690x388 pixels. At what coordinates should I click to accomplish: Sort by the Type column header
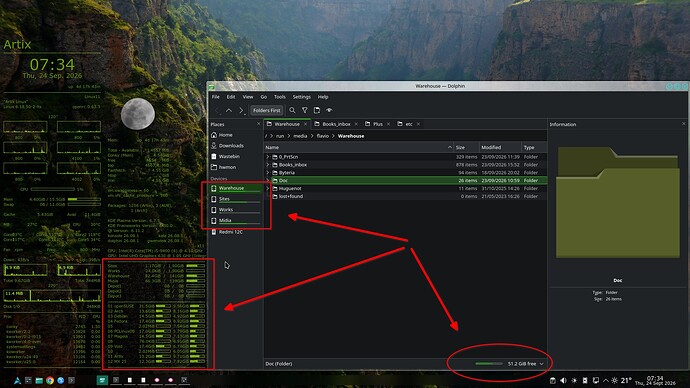pos(534,147)
